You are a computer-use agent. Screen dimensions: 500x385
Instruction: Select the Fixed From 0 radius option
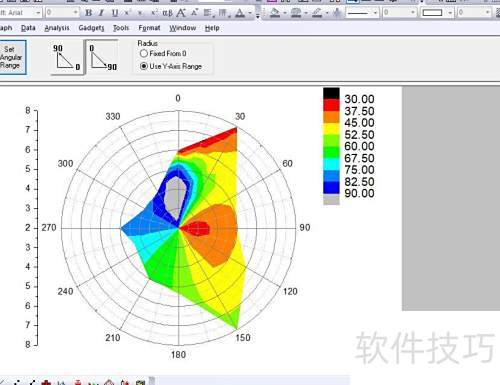pos(163,53)
